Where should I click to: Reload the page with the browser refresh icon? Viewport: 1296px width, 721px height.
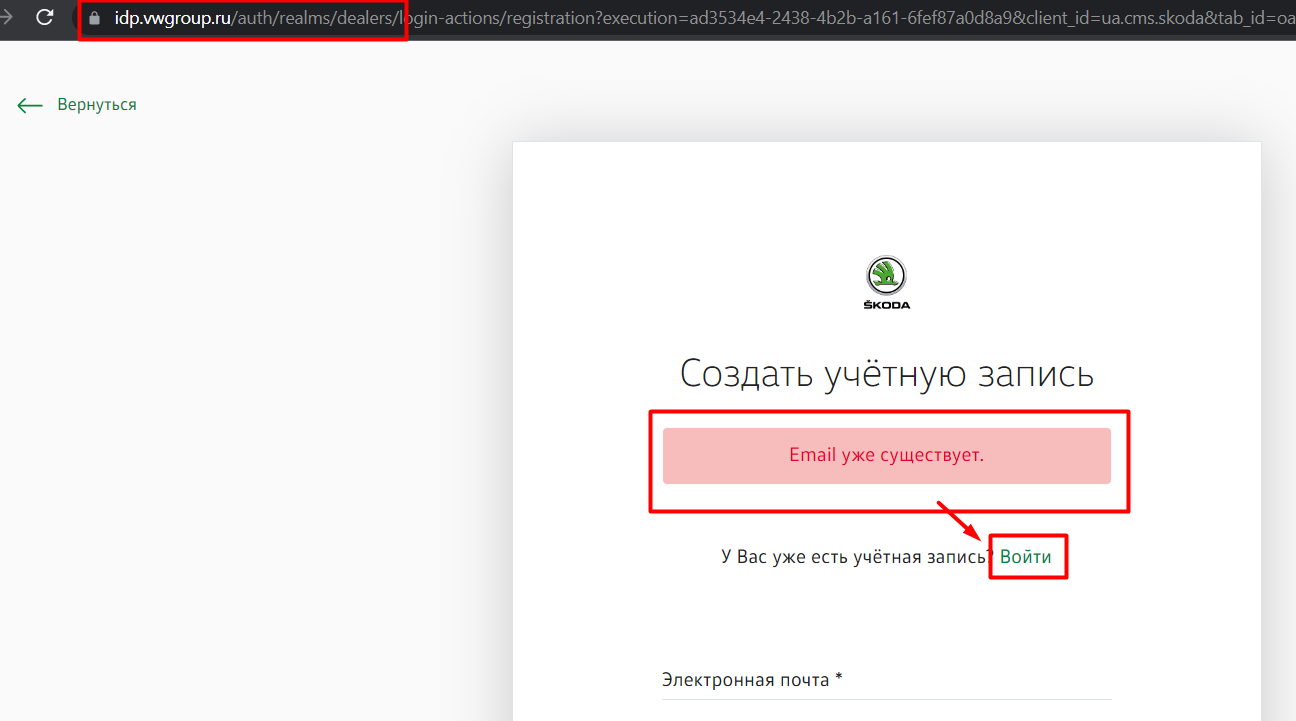[45, 18]
